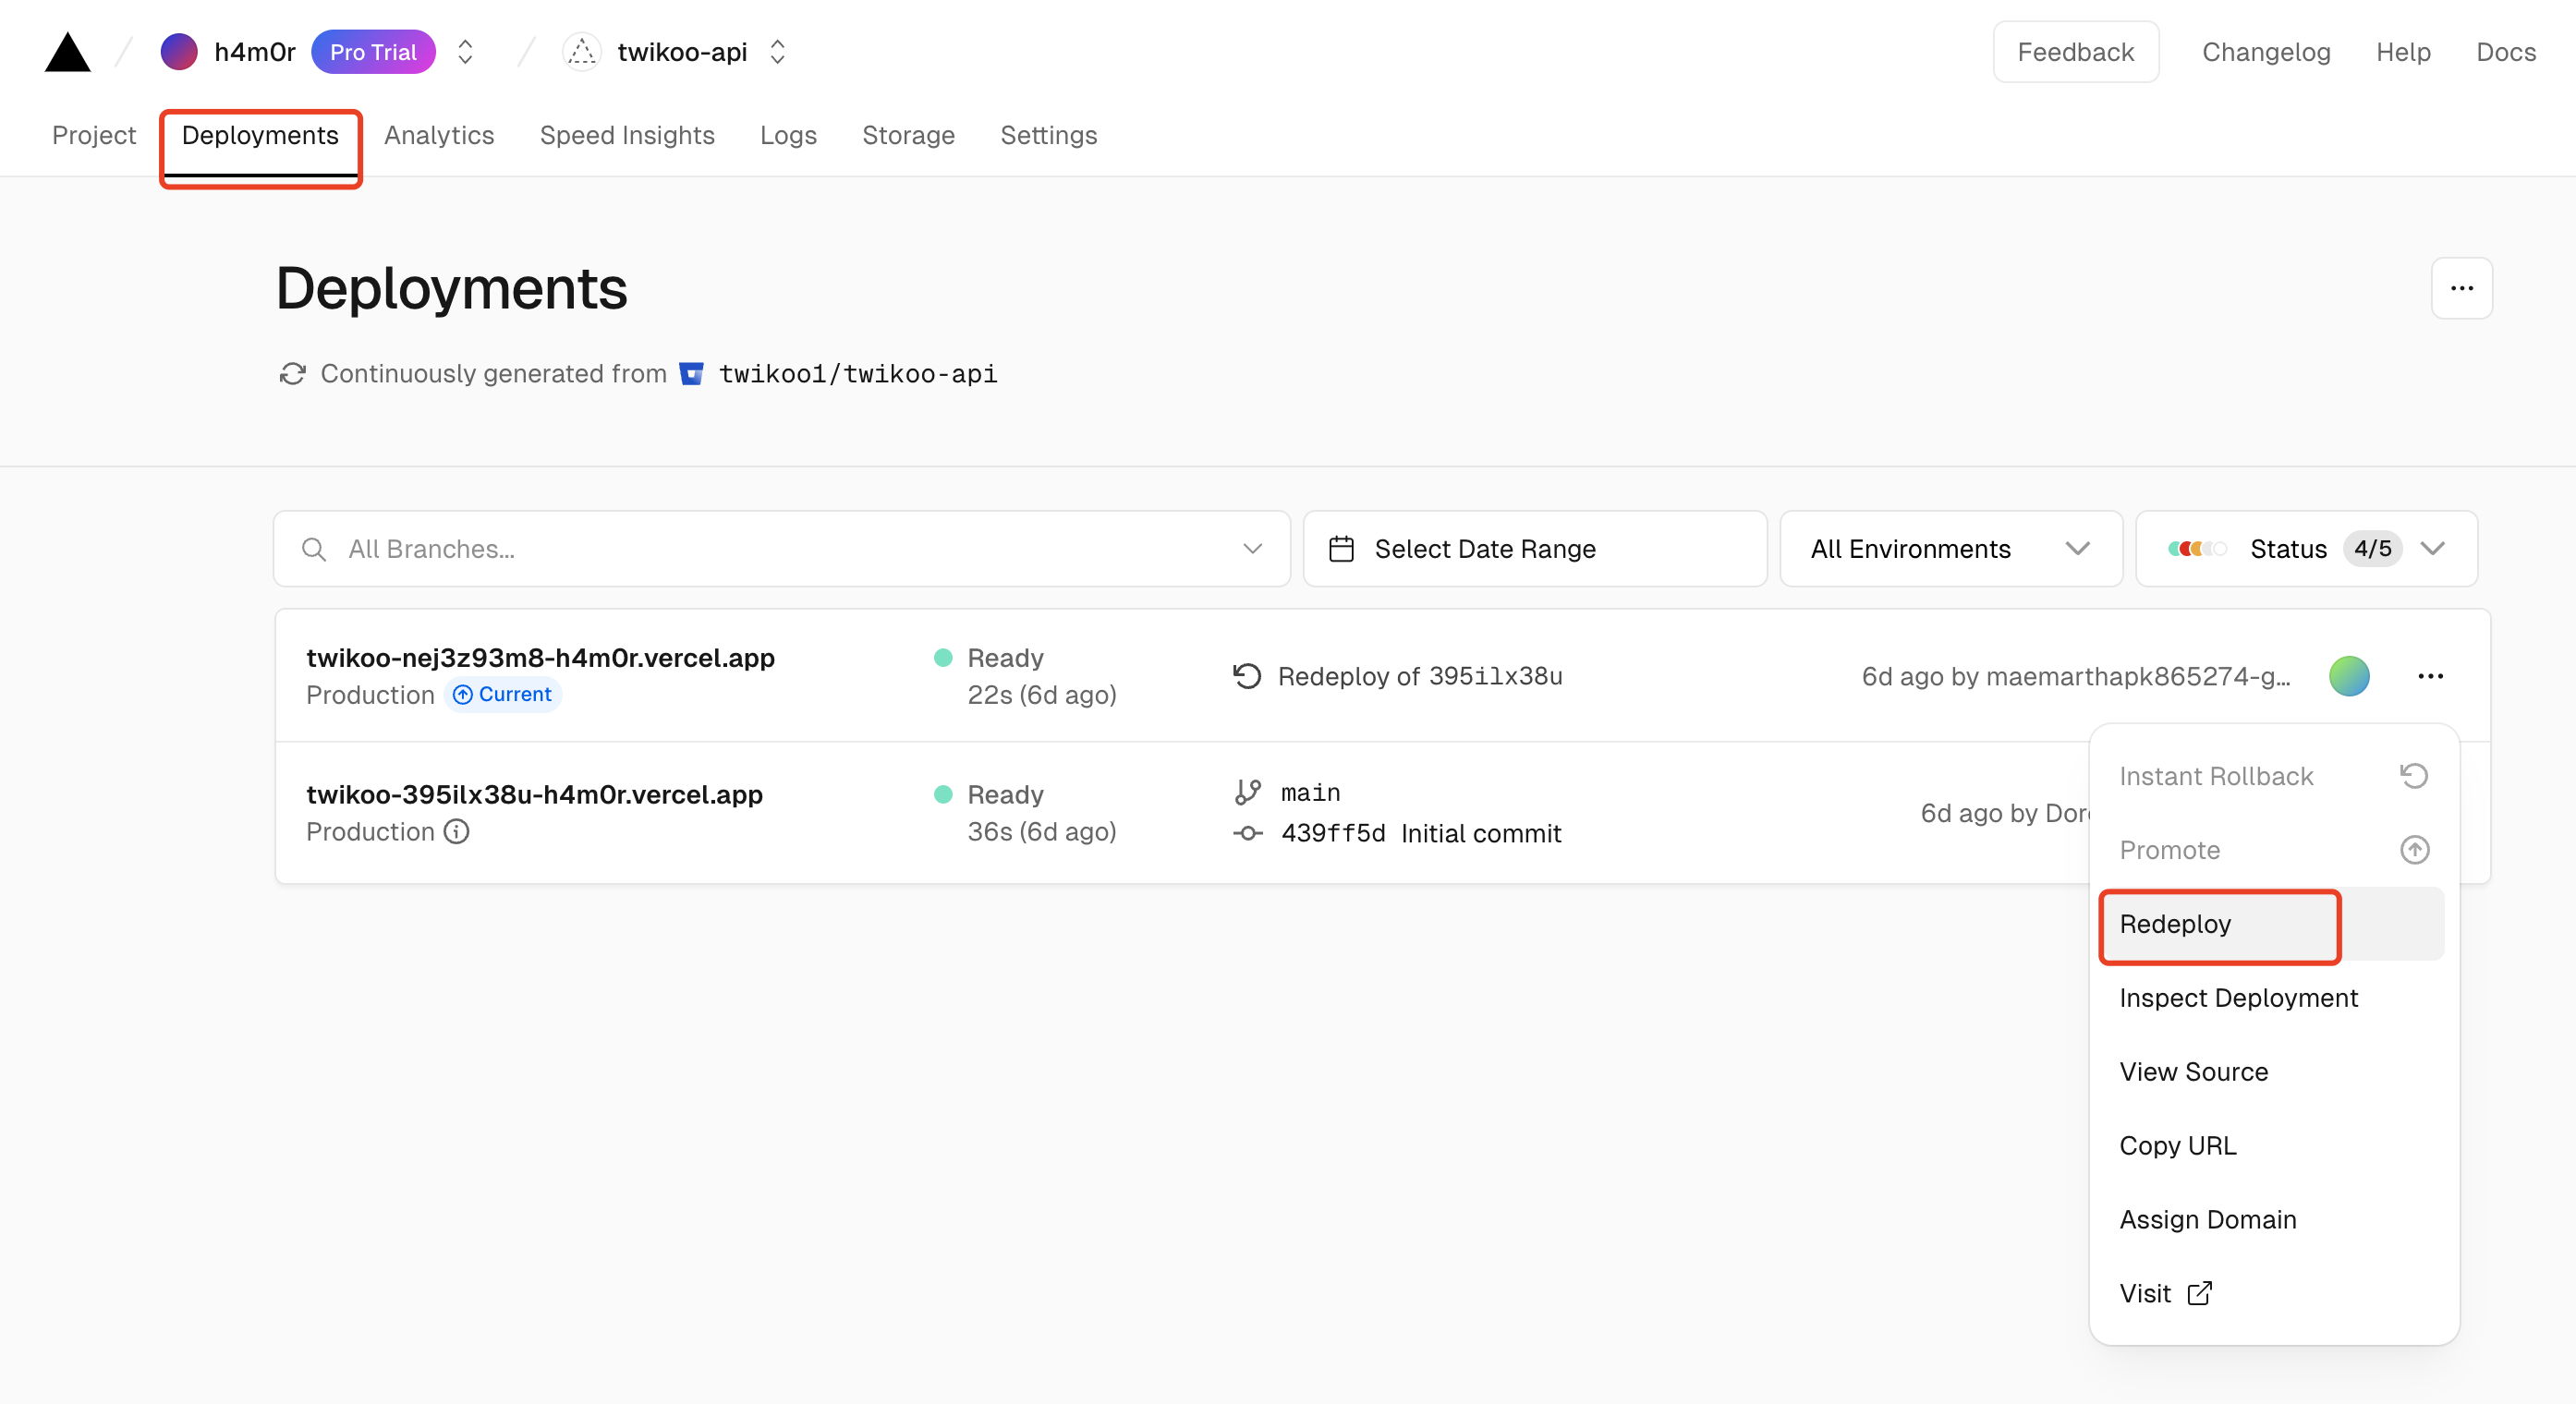Click the continuously generated sync icon
Screen dimensions: 2576x1404
click(x=292, y=374)
